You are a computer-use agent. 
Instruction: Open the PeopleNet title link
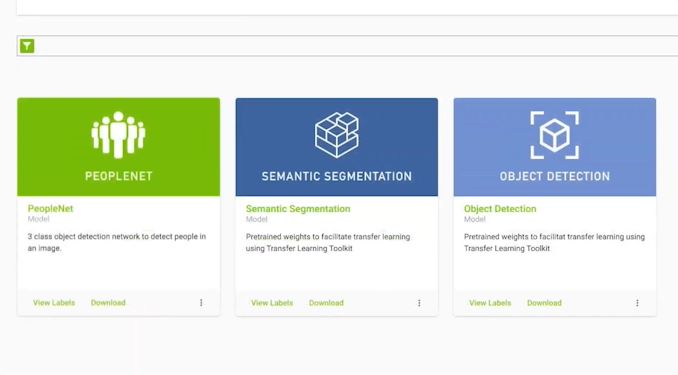coord(51,208)
